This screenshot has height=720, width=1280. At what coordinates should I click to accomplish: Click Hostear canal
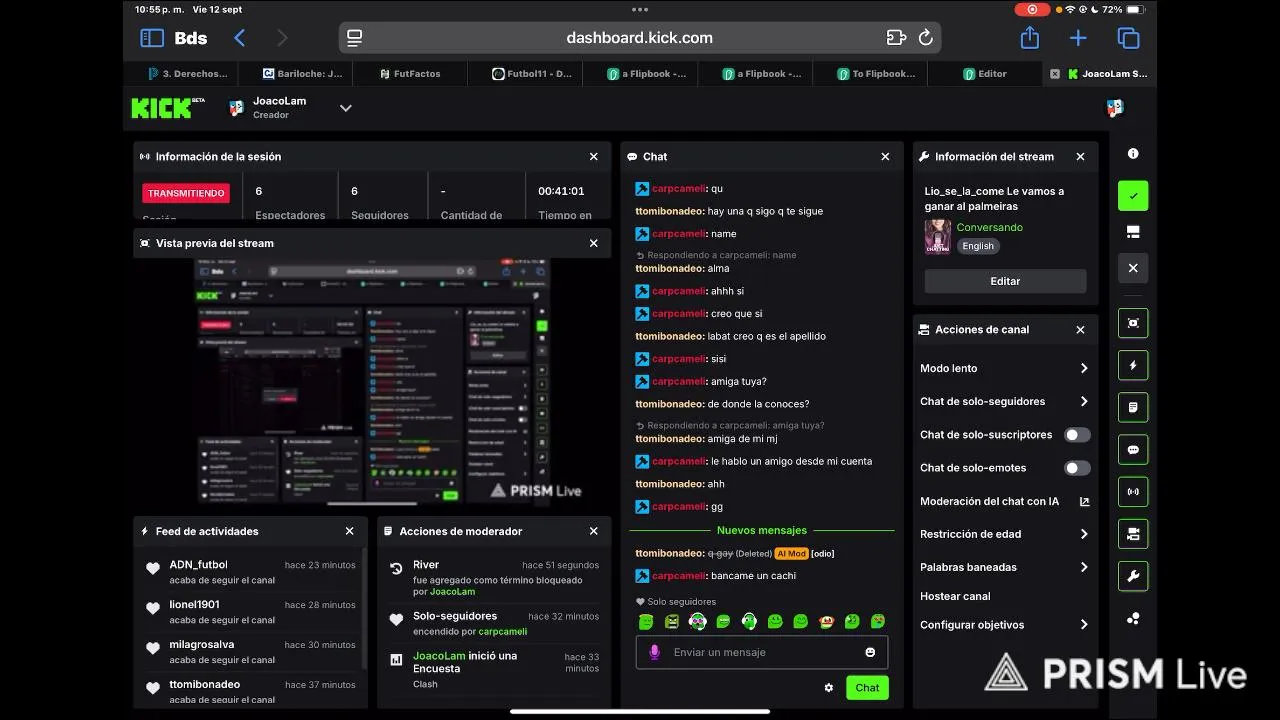coord(955,596)
